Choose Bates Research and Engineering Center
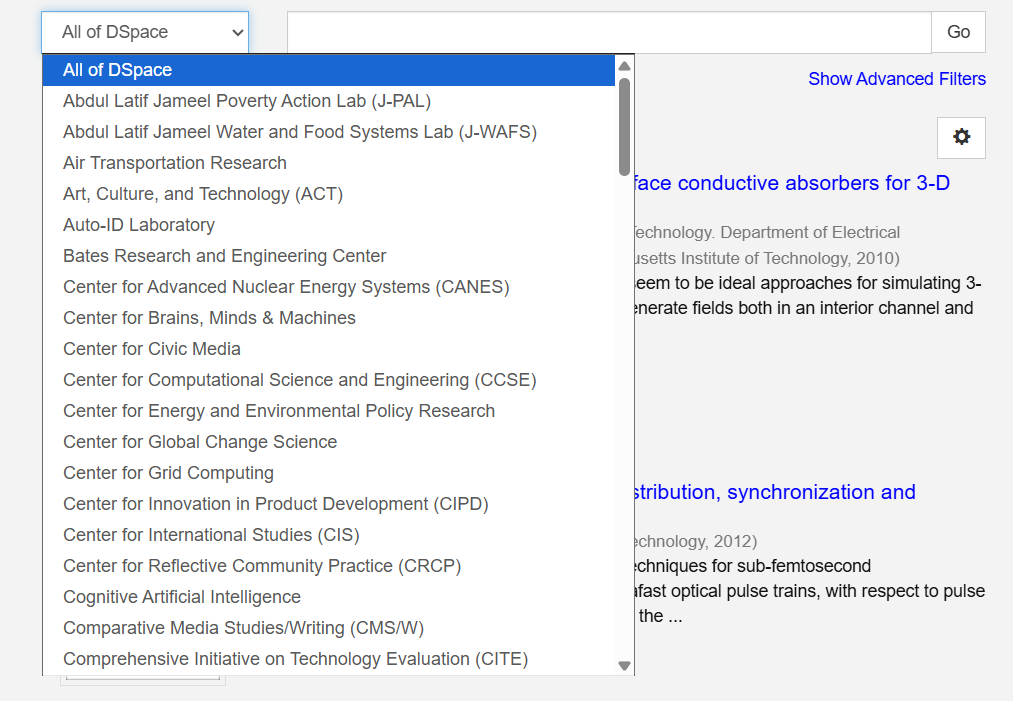1013x701 pixels. [225, 256]
